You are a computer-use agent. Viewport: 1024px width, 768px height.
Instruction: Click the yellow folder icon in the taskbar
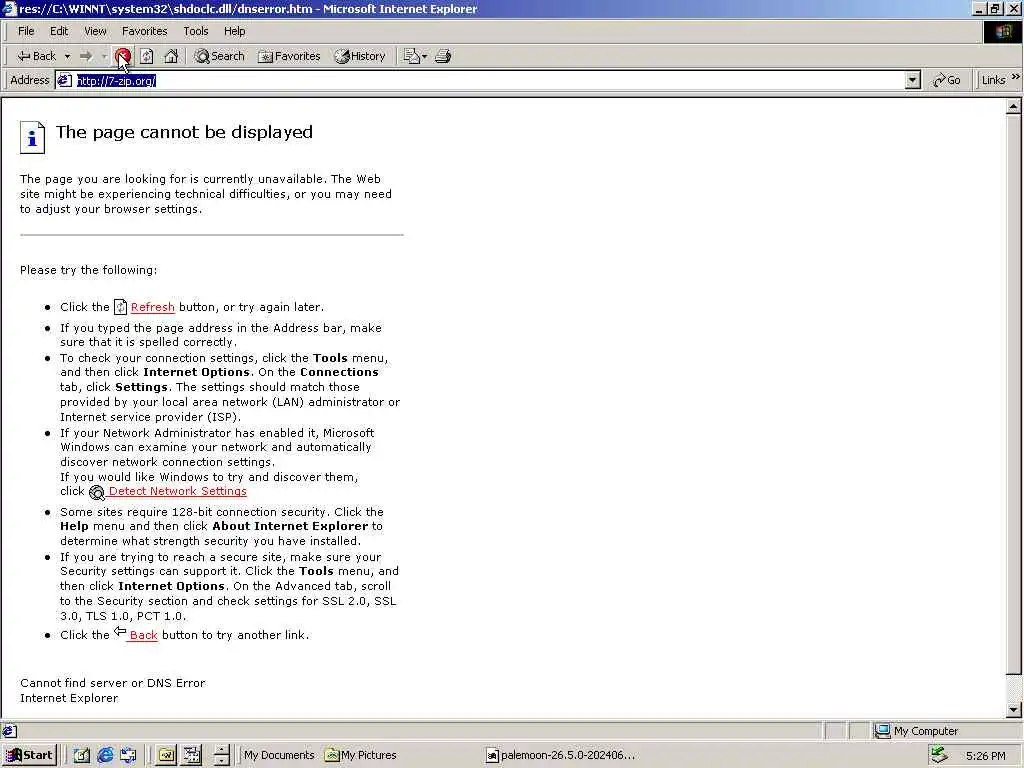point(167,755)
